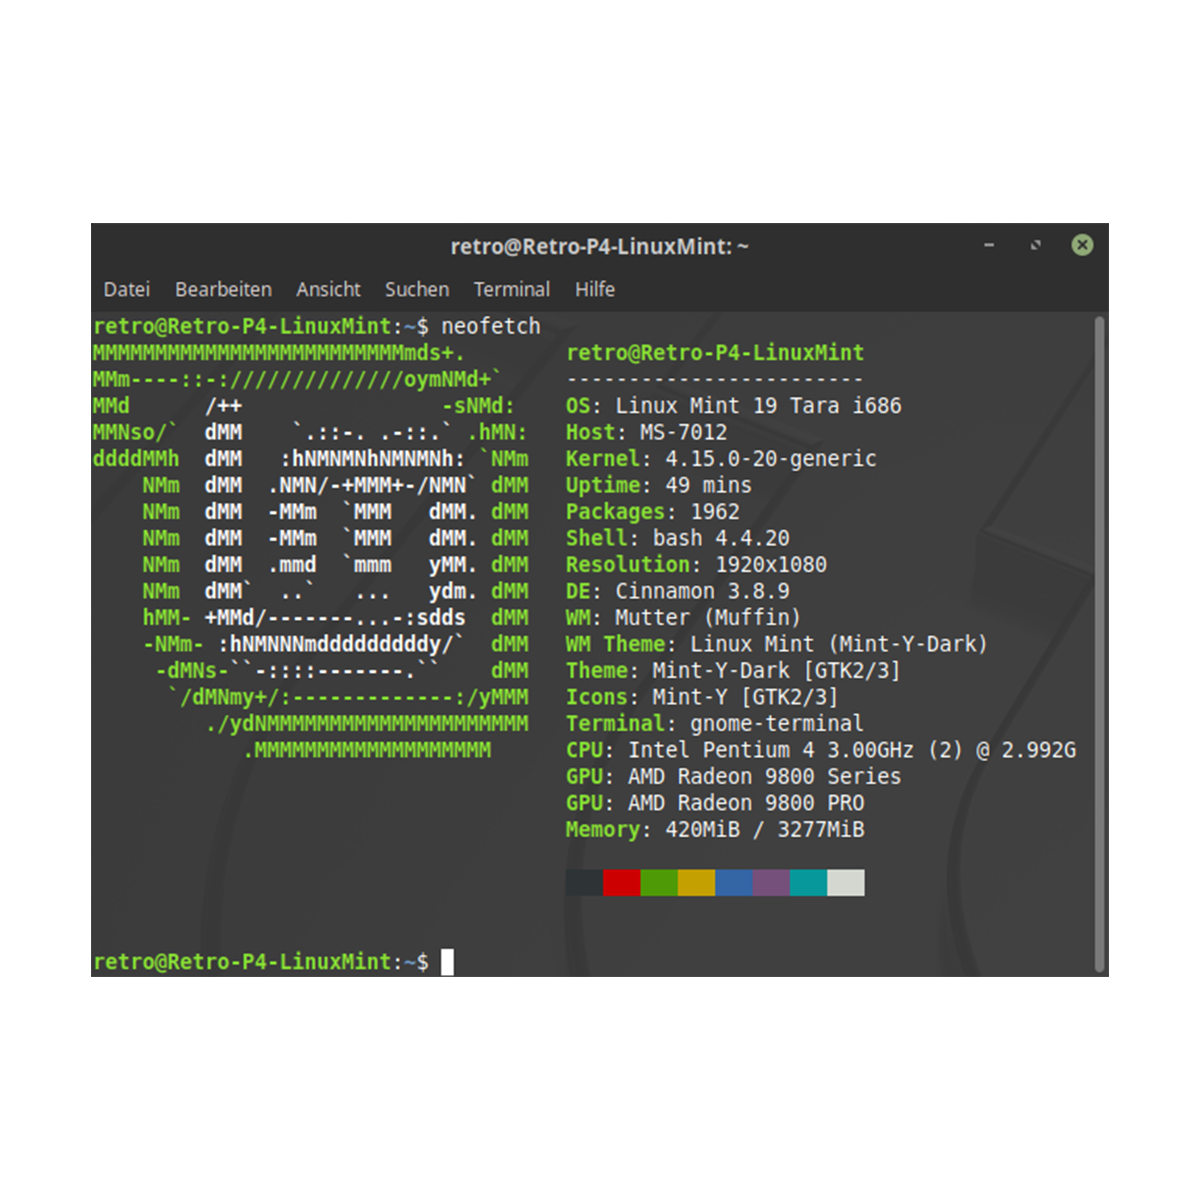1200x1200 pixels.
Task: Open the Hilfe menu
Action: click(595, 289)
